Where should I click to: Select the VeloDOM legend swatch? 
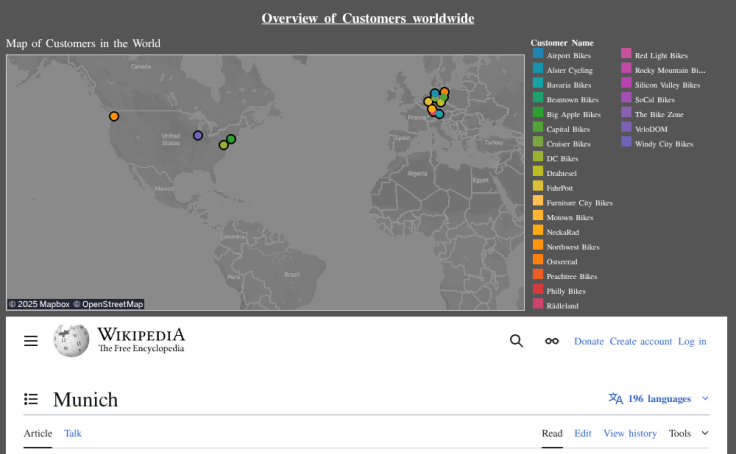(626, 127)
